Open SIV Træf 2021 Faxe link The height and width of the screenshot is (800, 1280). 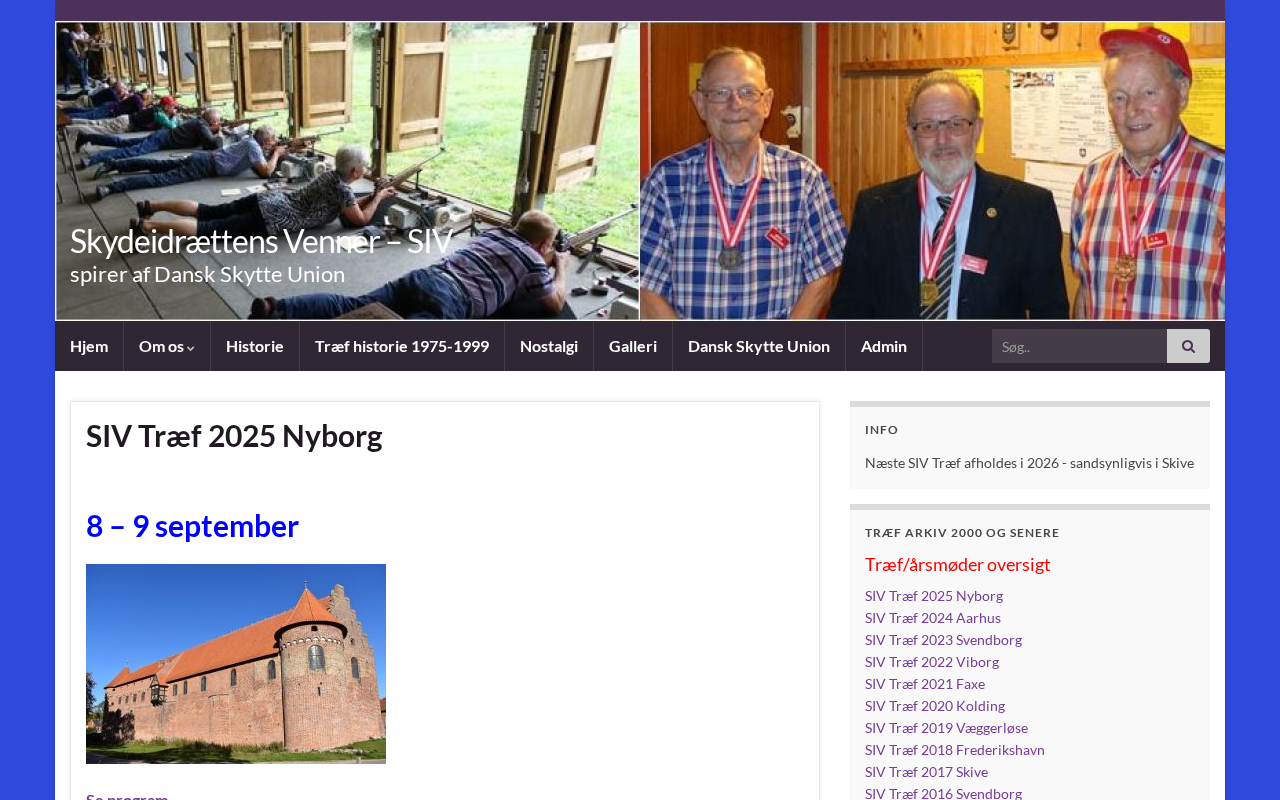(925, 684)
